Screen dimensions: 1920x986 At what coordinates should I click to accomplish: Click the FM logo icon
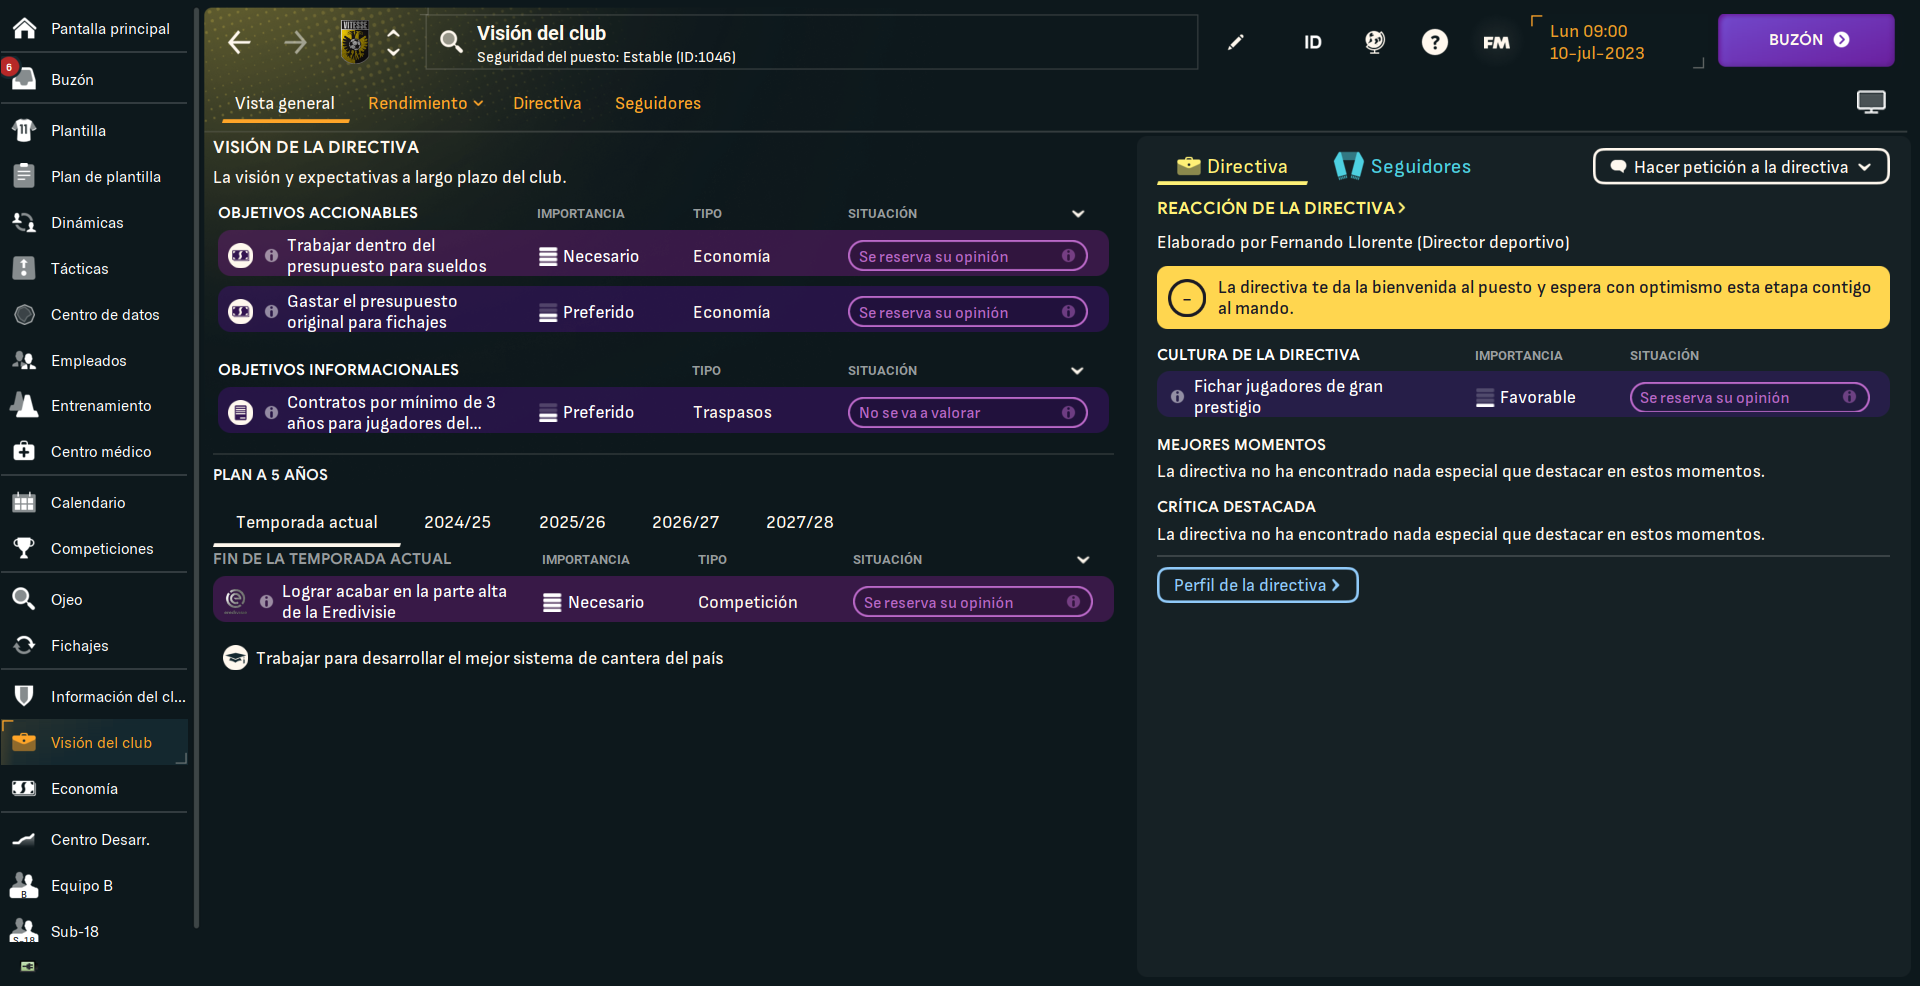click(x=1496, y=42)
